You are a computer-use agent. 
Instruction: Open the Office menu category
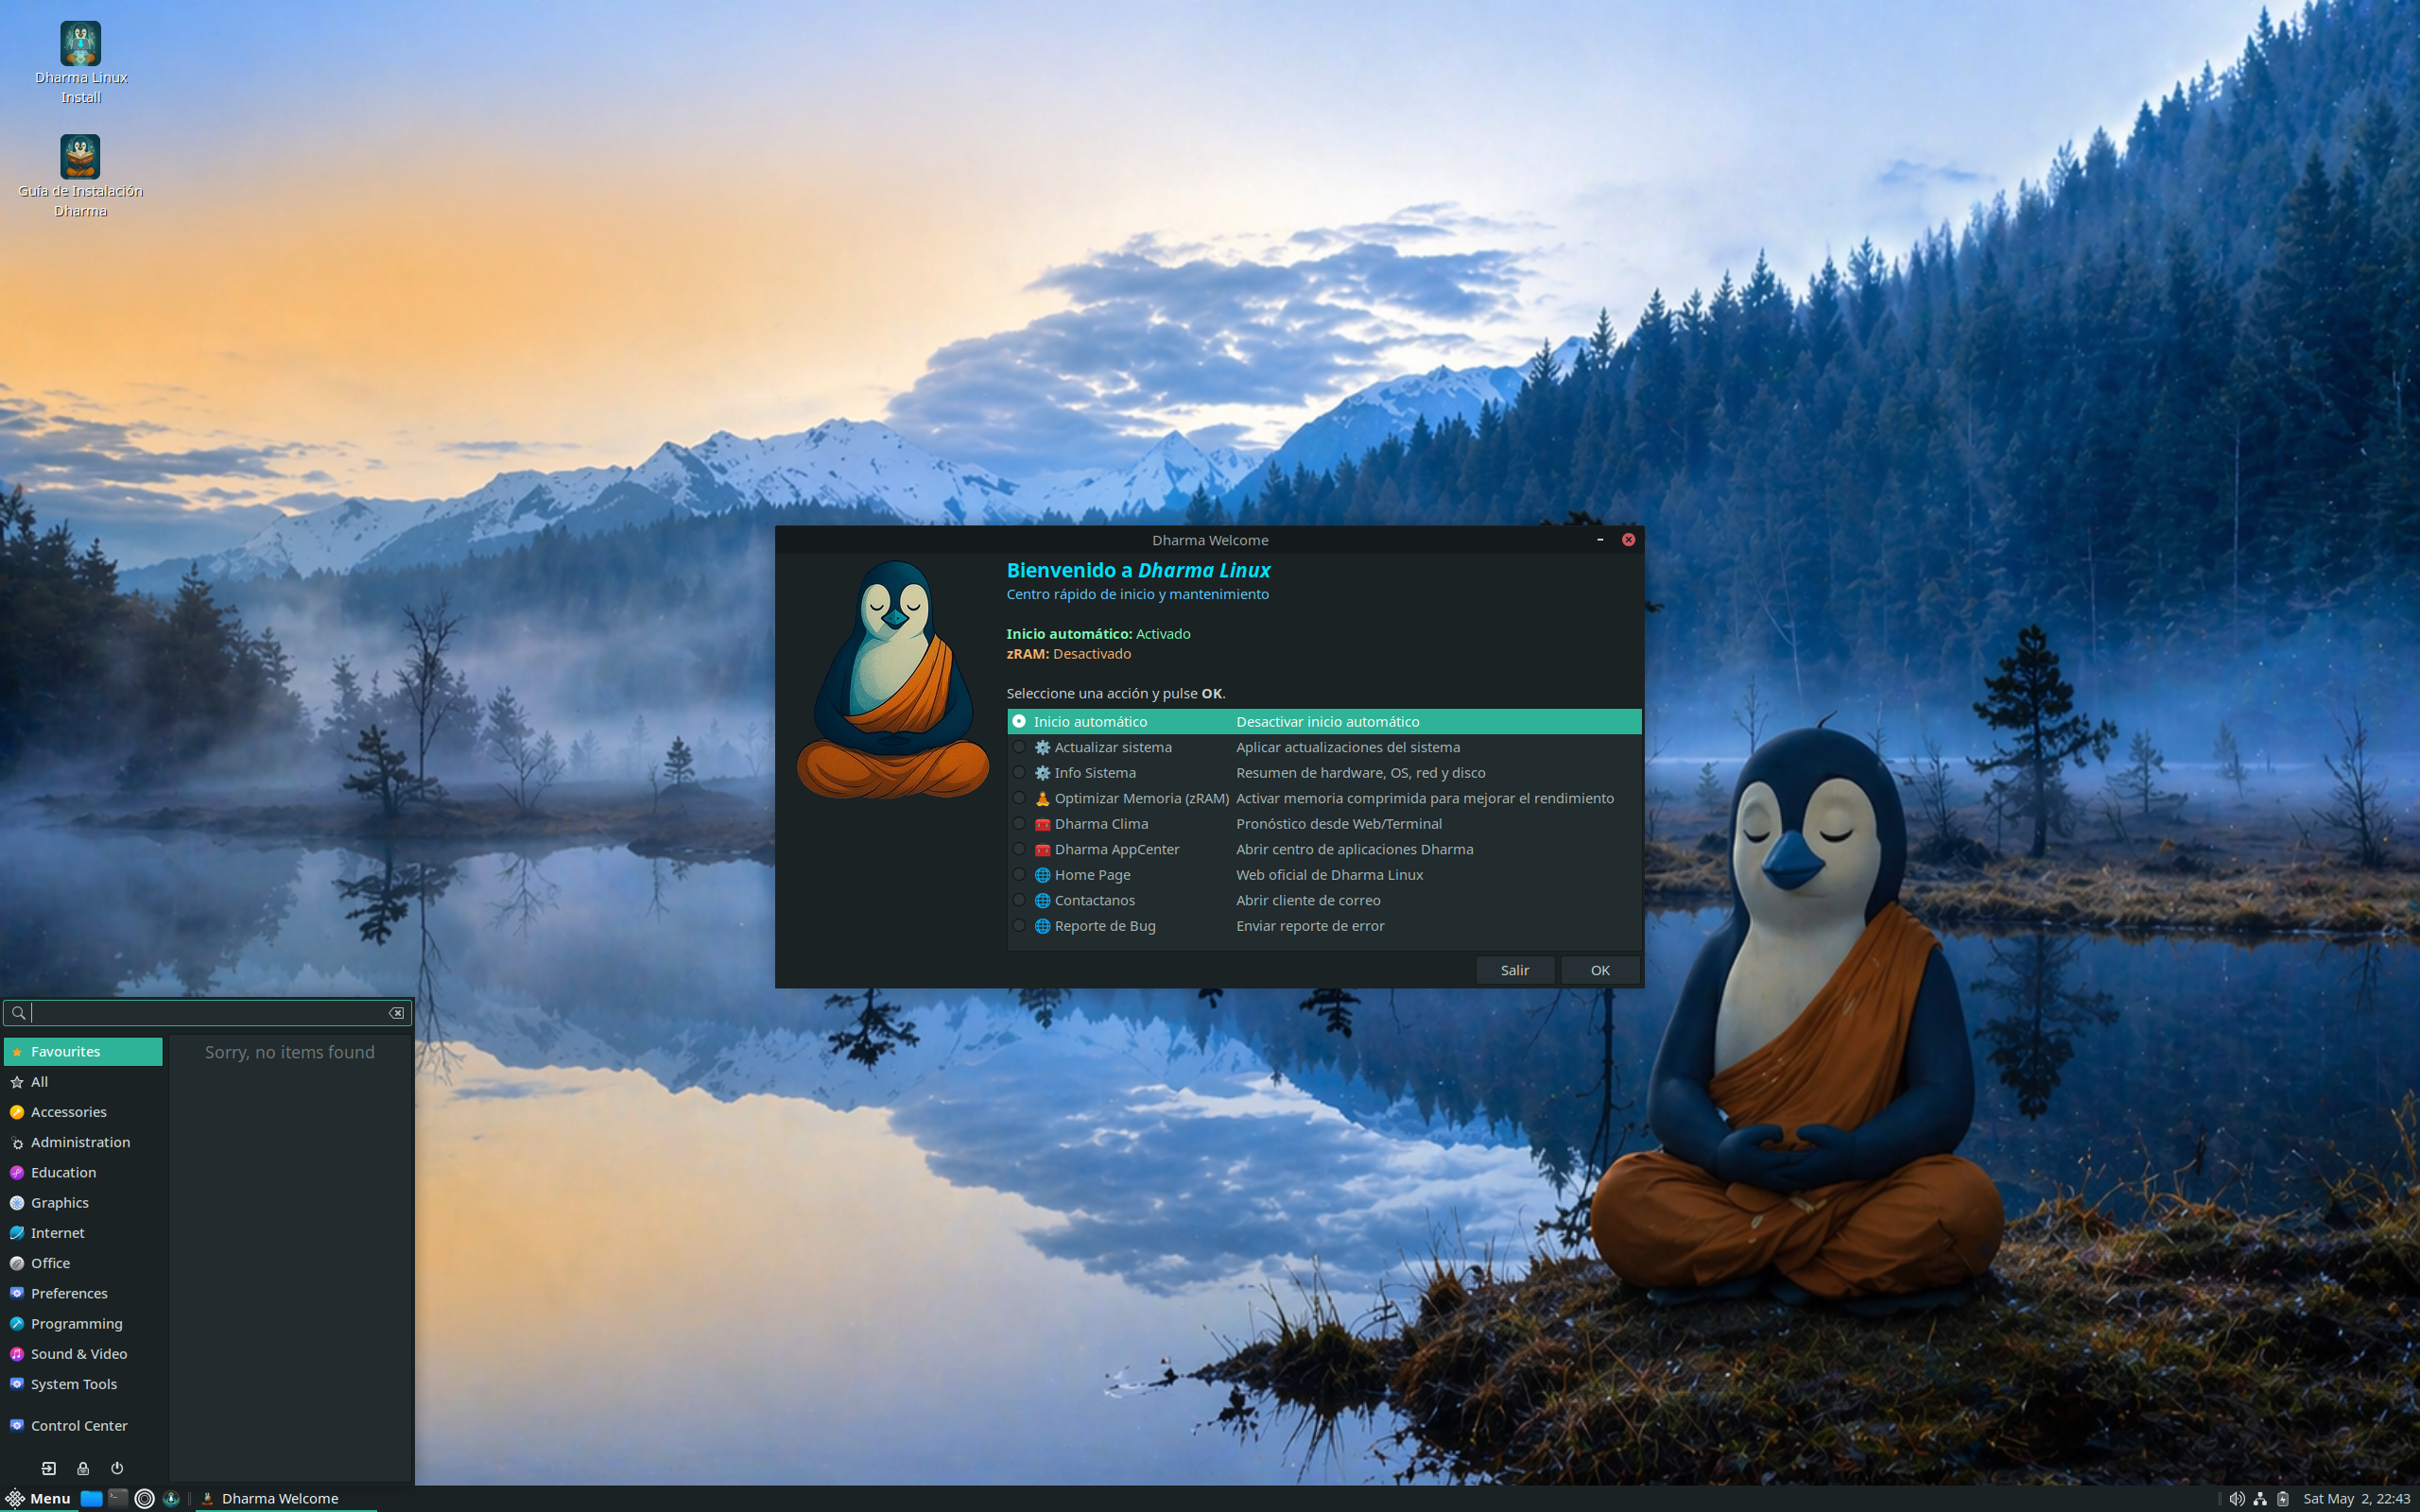pos(83,1263)
